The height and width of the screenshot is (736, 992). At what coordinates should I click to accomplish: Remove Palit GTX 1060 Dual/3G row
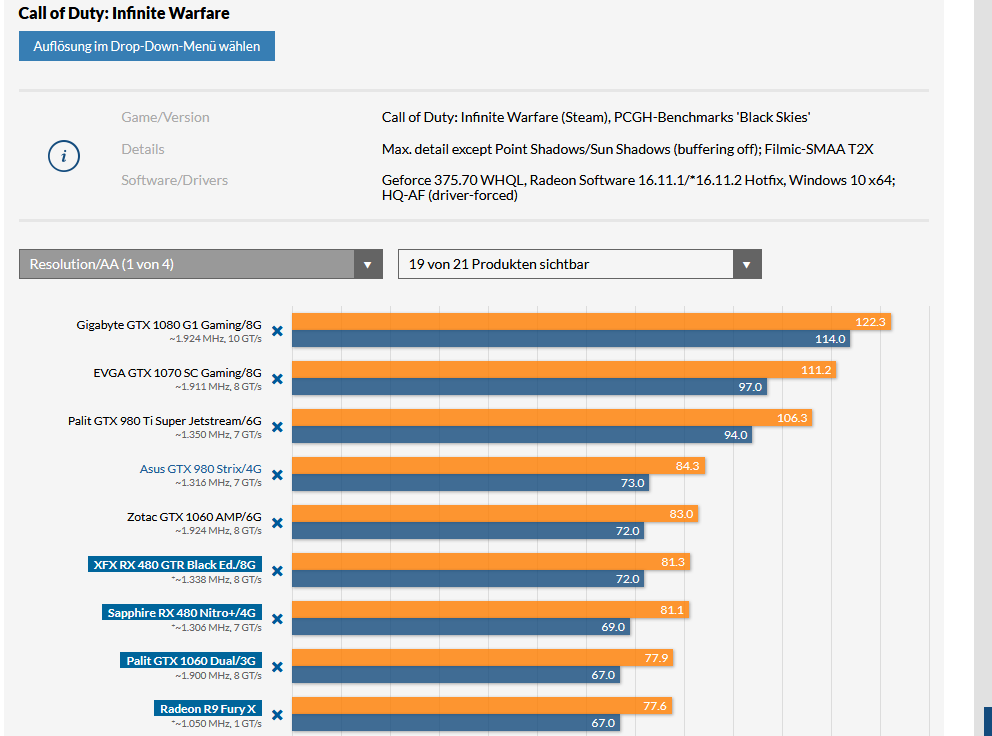(x=277, y=668)
